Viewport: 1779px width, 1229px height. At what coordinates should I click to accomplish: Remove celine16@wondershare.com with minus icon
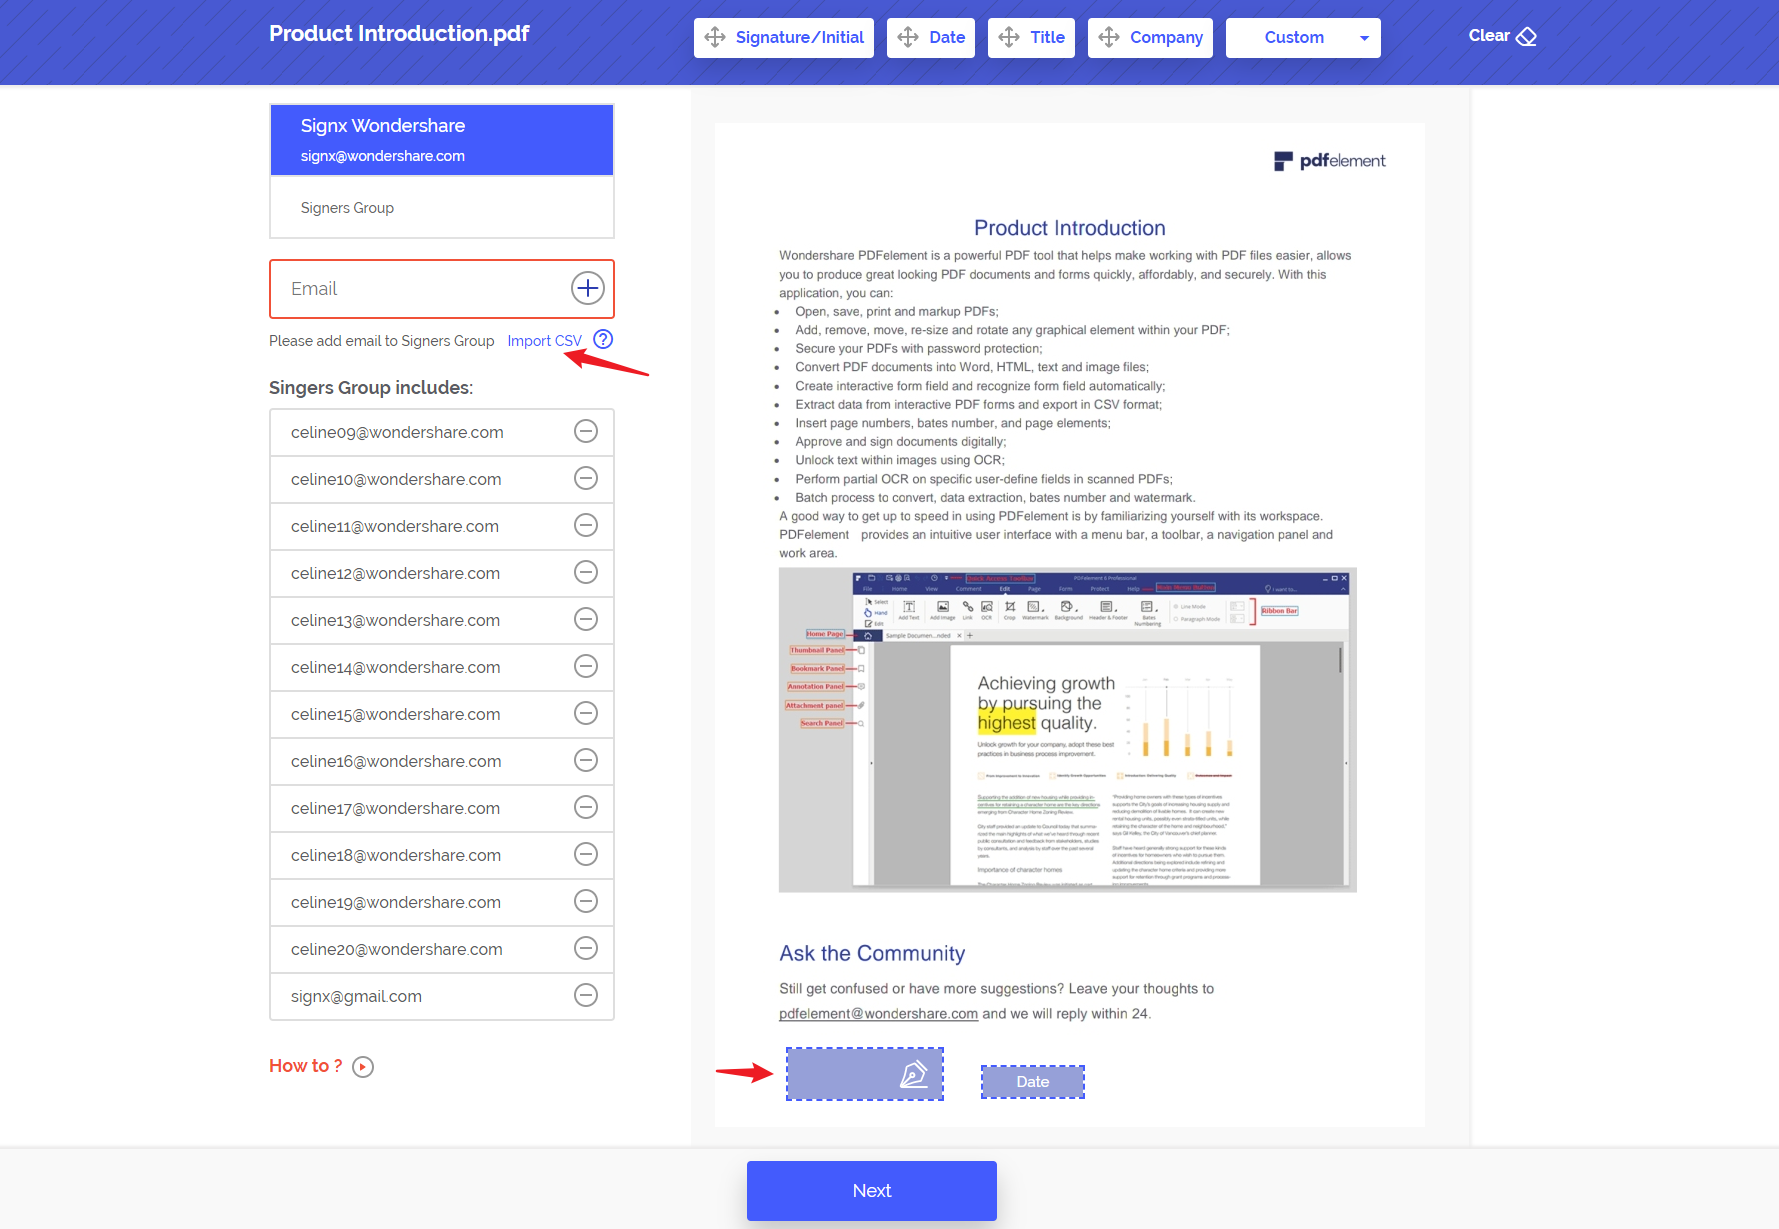click(586, 760)
